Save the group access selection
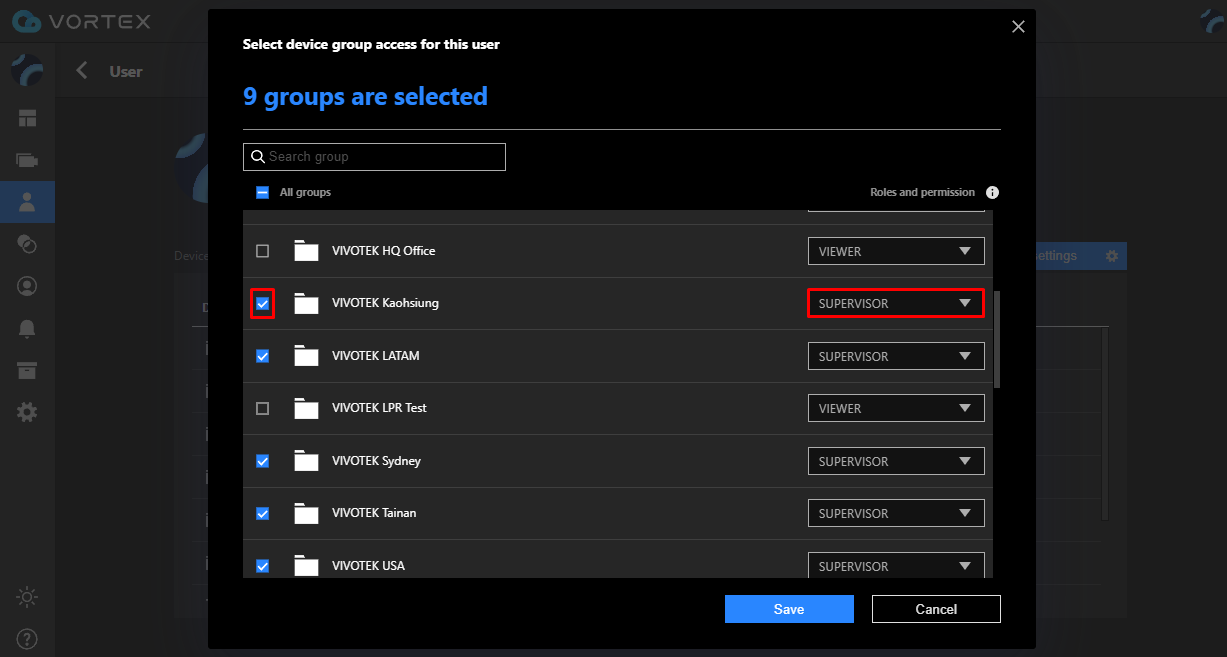Image resolution: width=1227 pixels, height=657 pixels. [789, 609]
